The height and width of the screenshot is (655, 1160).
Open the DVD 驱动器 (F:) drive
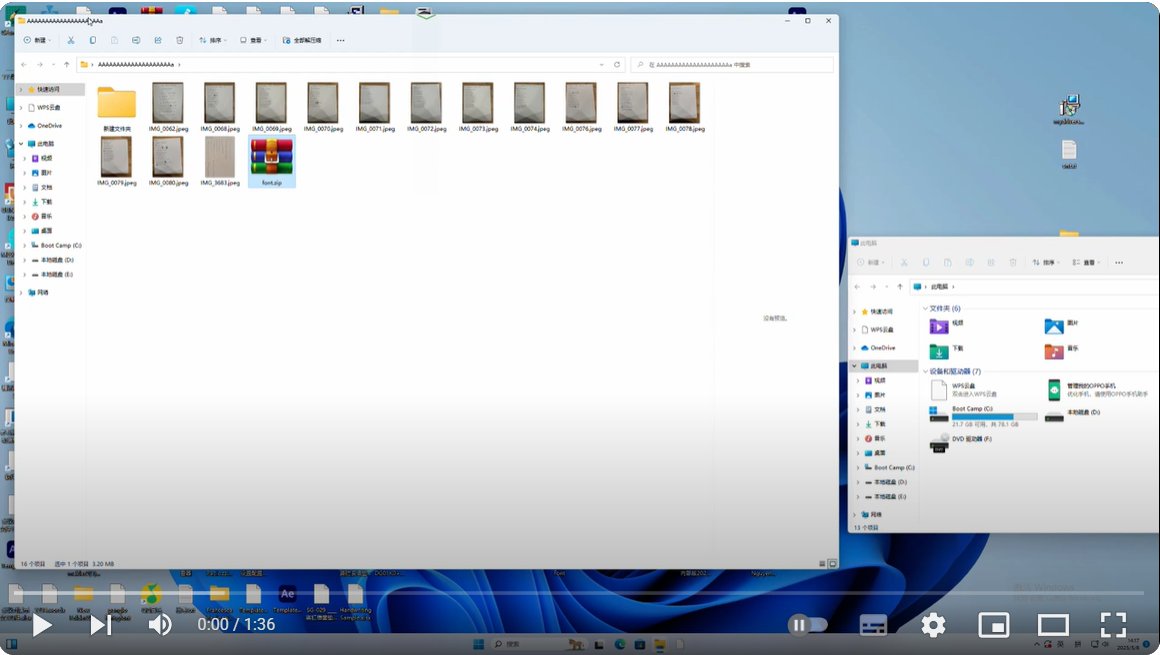[962, 442]
